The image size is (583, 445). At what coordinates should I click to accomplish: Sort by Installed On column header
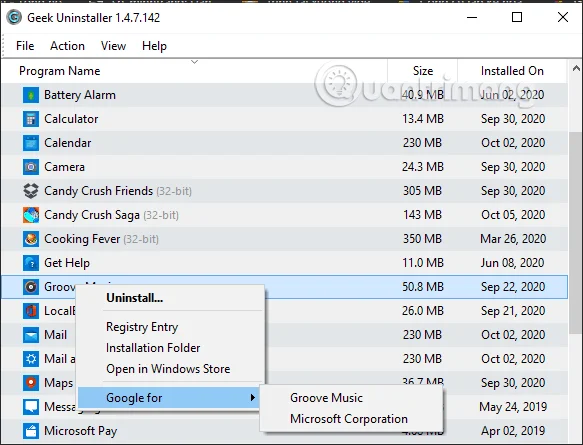512,71
